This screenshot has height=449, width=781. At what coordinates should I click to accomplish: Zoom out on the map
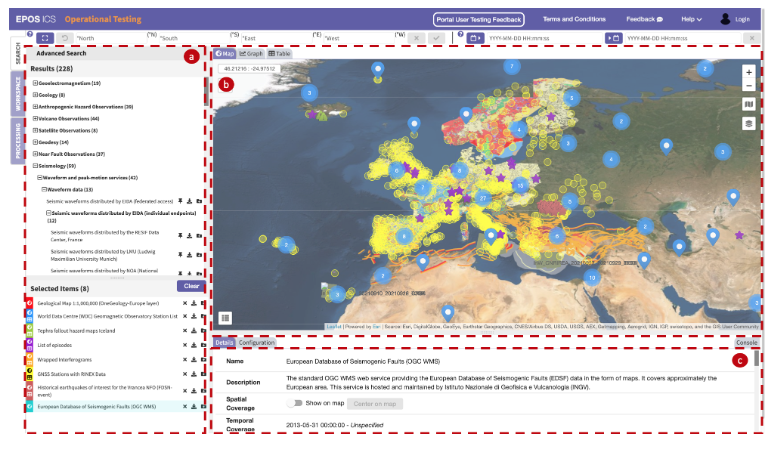click(x=748, y=86)
